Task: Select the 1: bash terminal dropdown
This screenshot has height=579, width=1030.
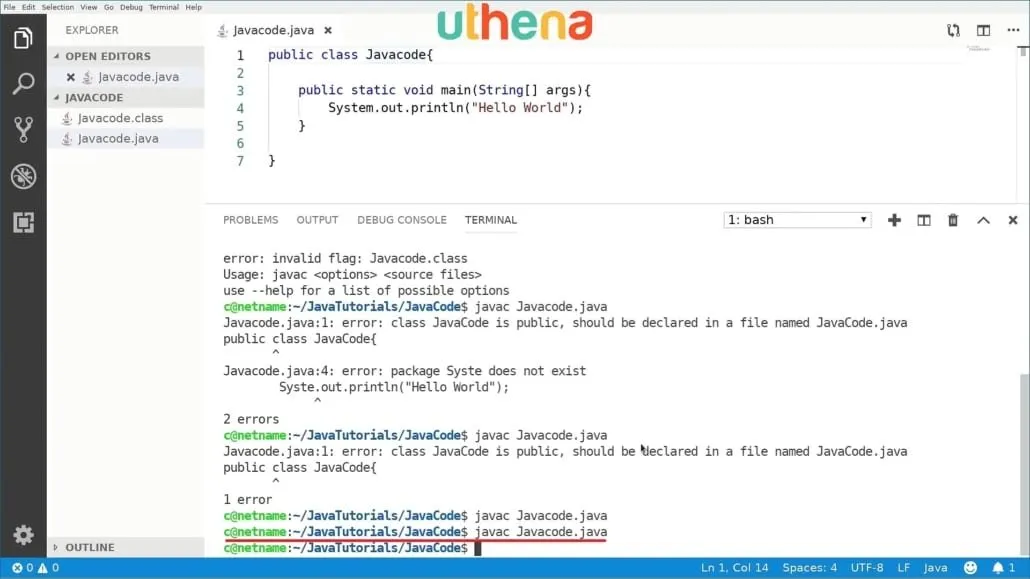Action: (797, 220)
